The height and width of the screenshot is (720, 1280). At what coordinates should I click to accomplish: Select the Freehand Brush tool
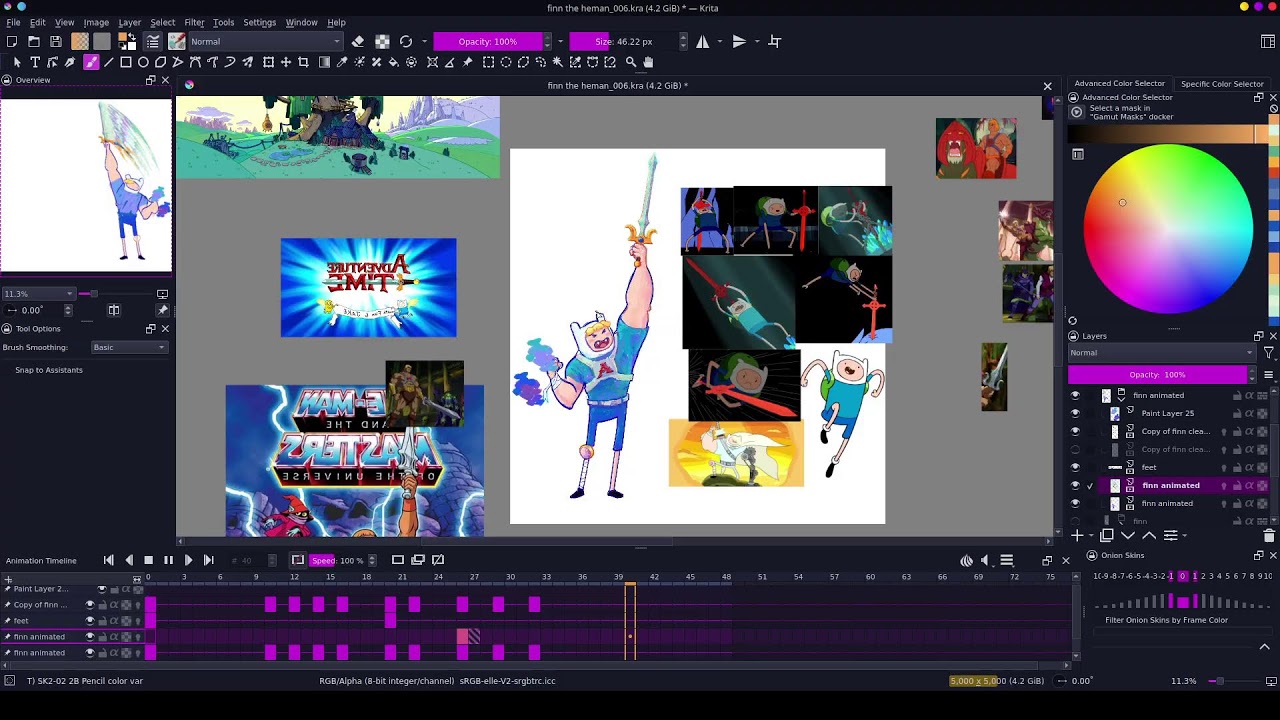pos(91,62)
